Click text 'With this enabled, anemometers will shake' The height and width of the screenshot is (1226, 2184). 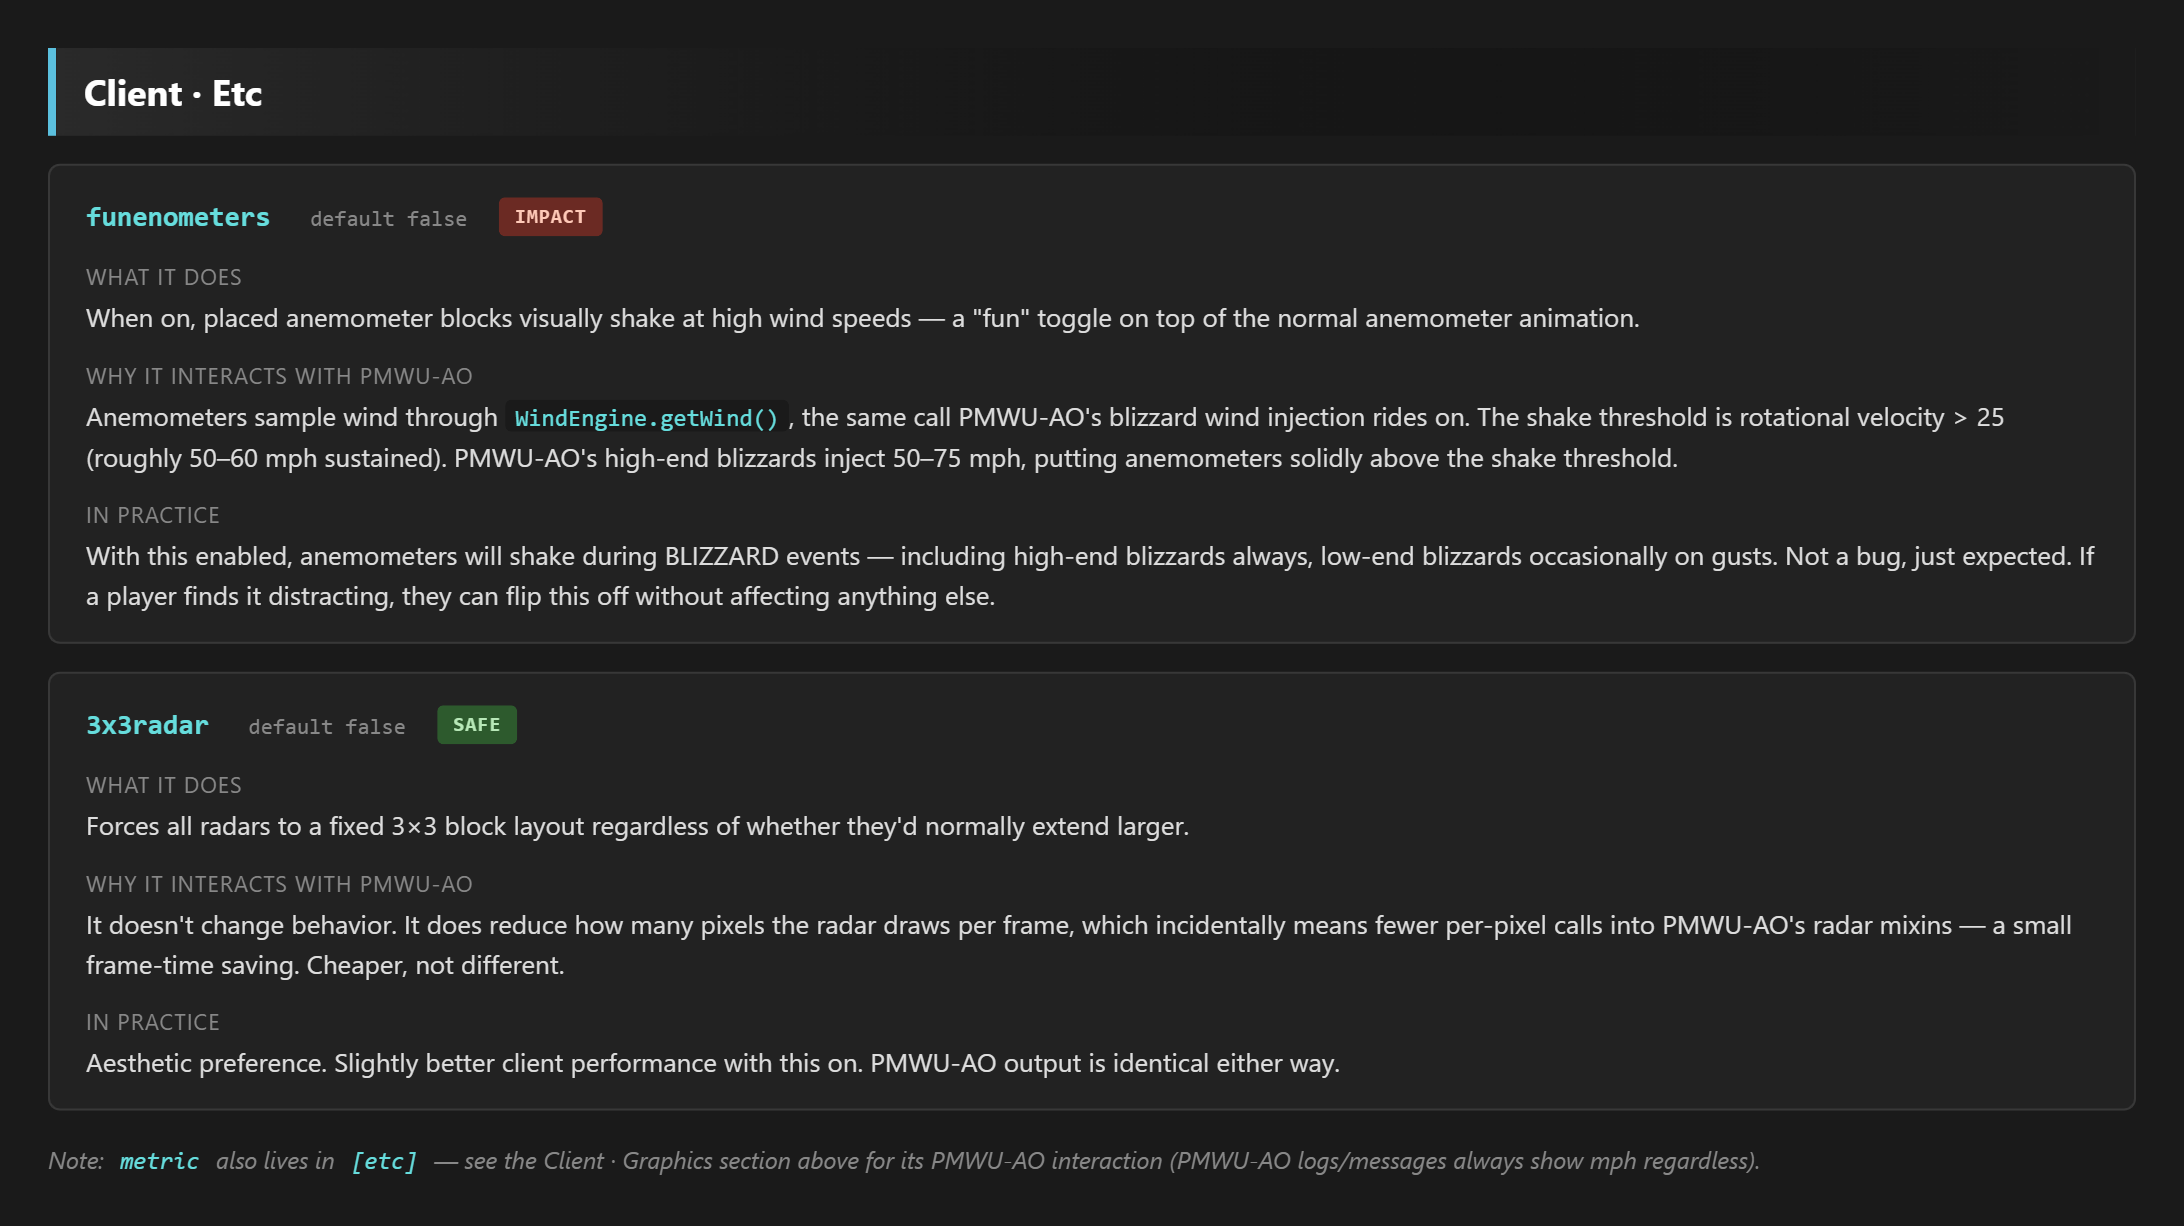1090,576
